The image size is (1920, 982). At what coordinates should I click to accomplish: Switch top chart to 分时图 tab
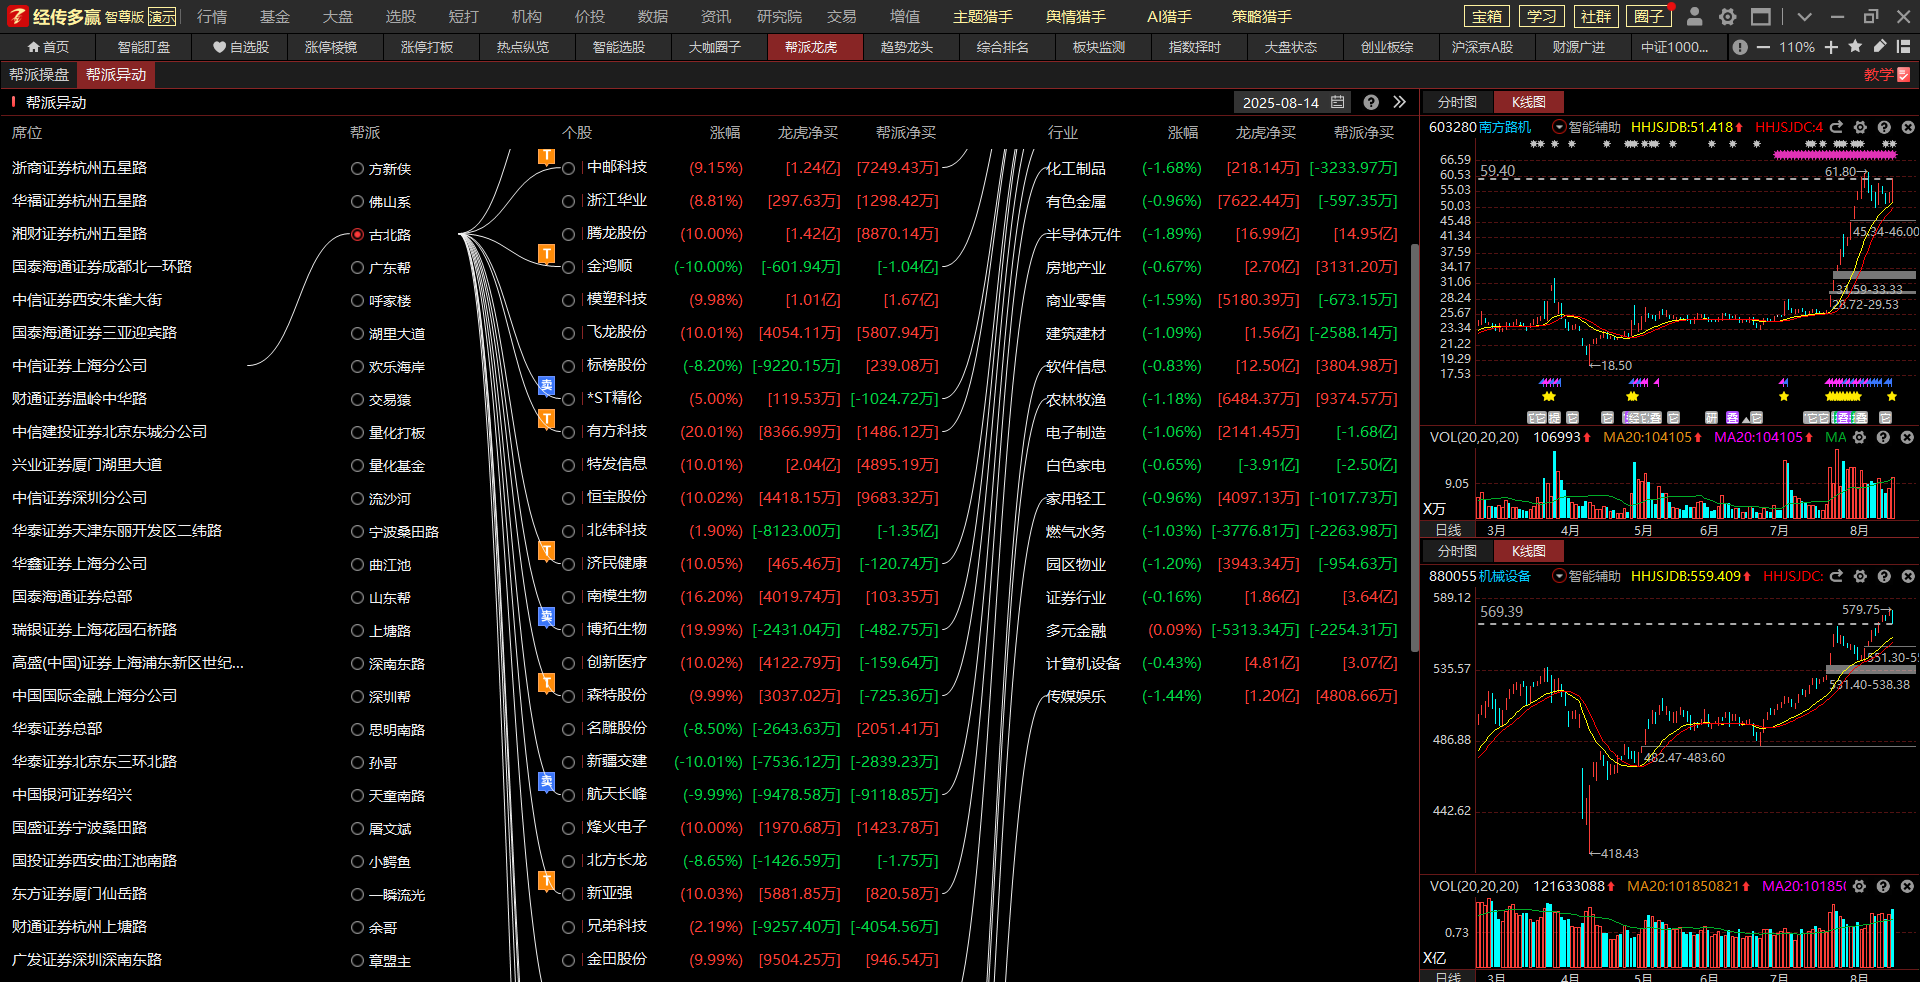point(1457,102)
